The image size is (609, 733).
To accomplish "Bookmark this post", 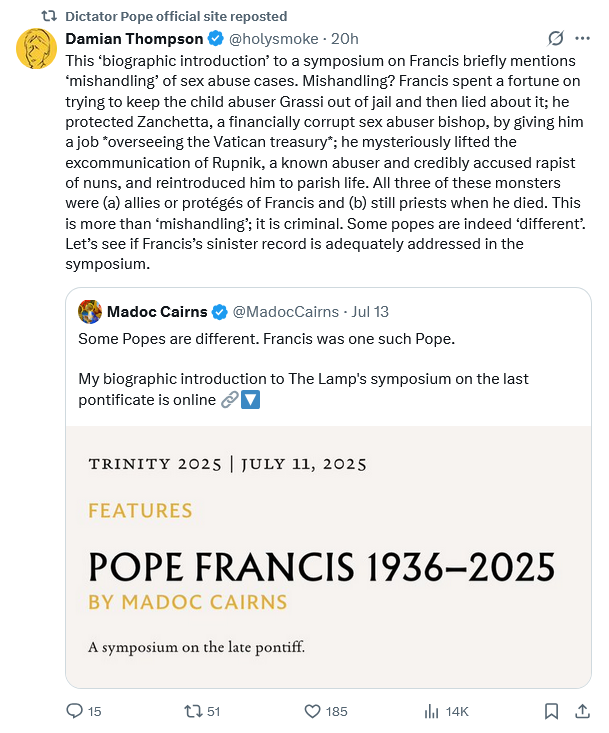I will (x=551, y=711).
